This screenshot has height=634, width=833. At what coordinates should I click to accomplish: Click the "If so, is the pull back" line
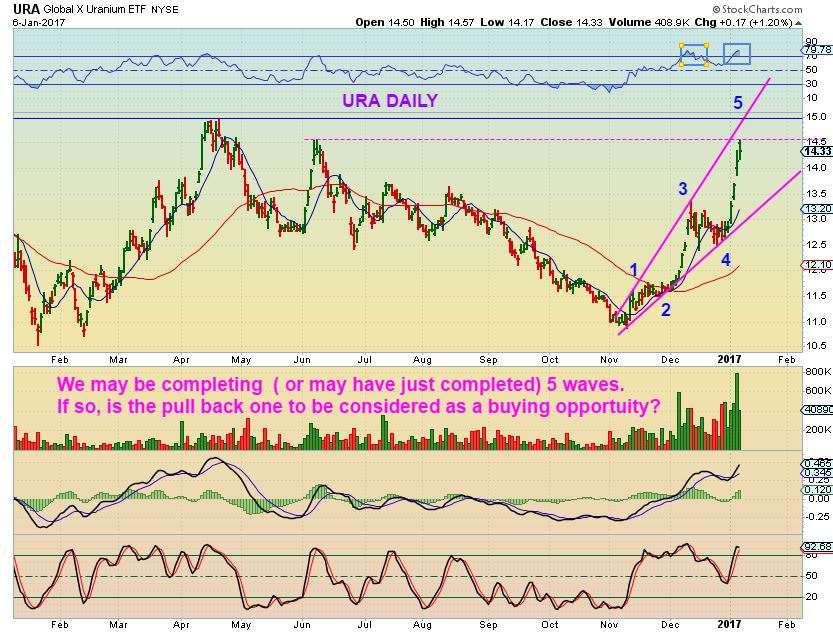(x=359, y=407)
